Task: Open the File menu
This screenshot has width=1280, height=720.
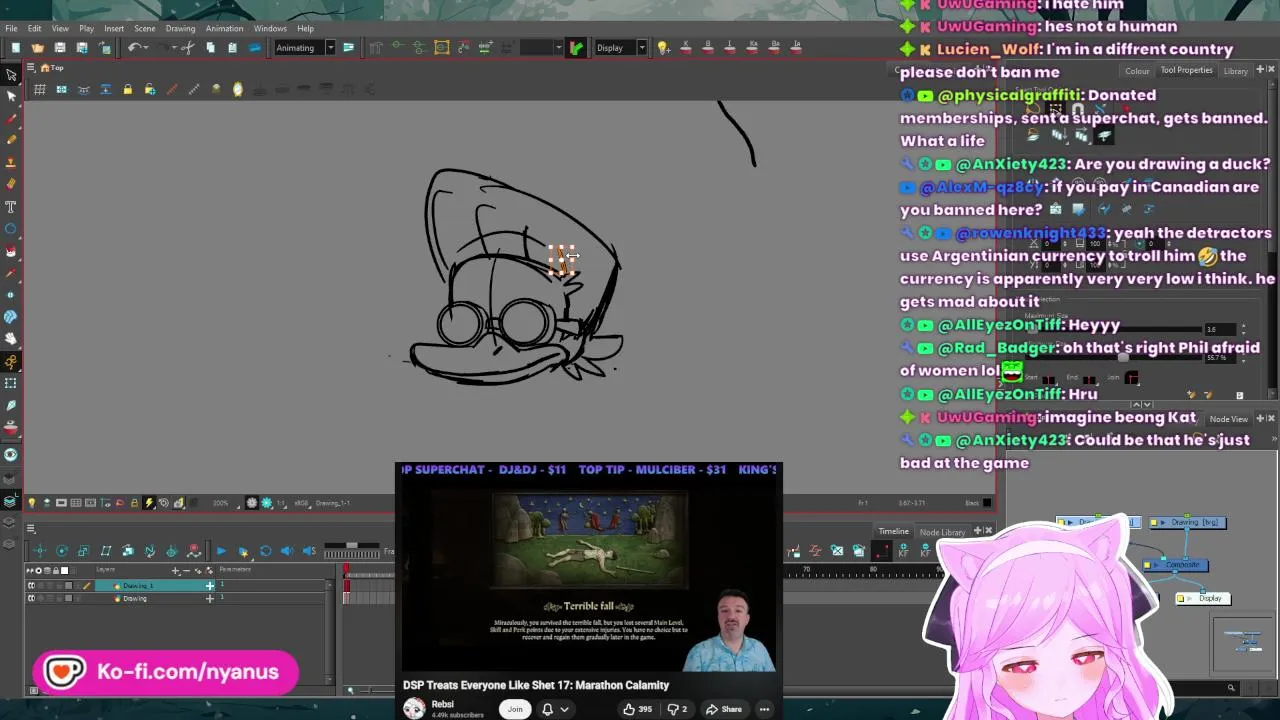Action: tap(11, 28)
